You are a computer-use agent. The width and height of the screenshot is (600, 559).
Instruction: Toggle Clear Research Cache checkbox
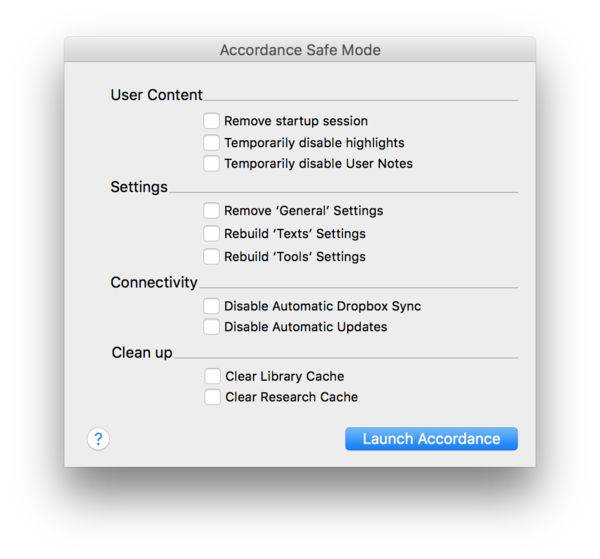[212, 397]
